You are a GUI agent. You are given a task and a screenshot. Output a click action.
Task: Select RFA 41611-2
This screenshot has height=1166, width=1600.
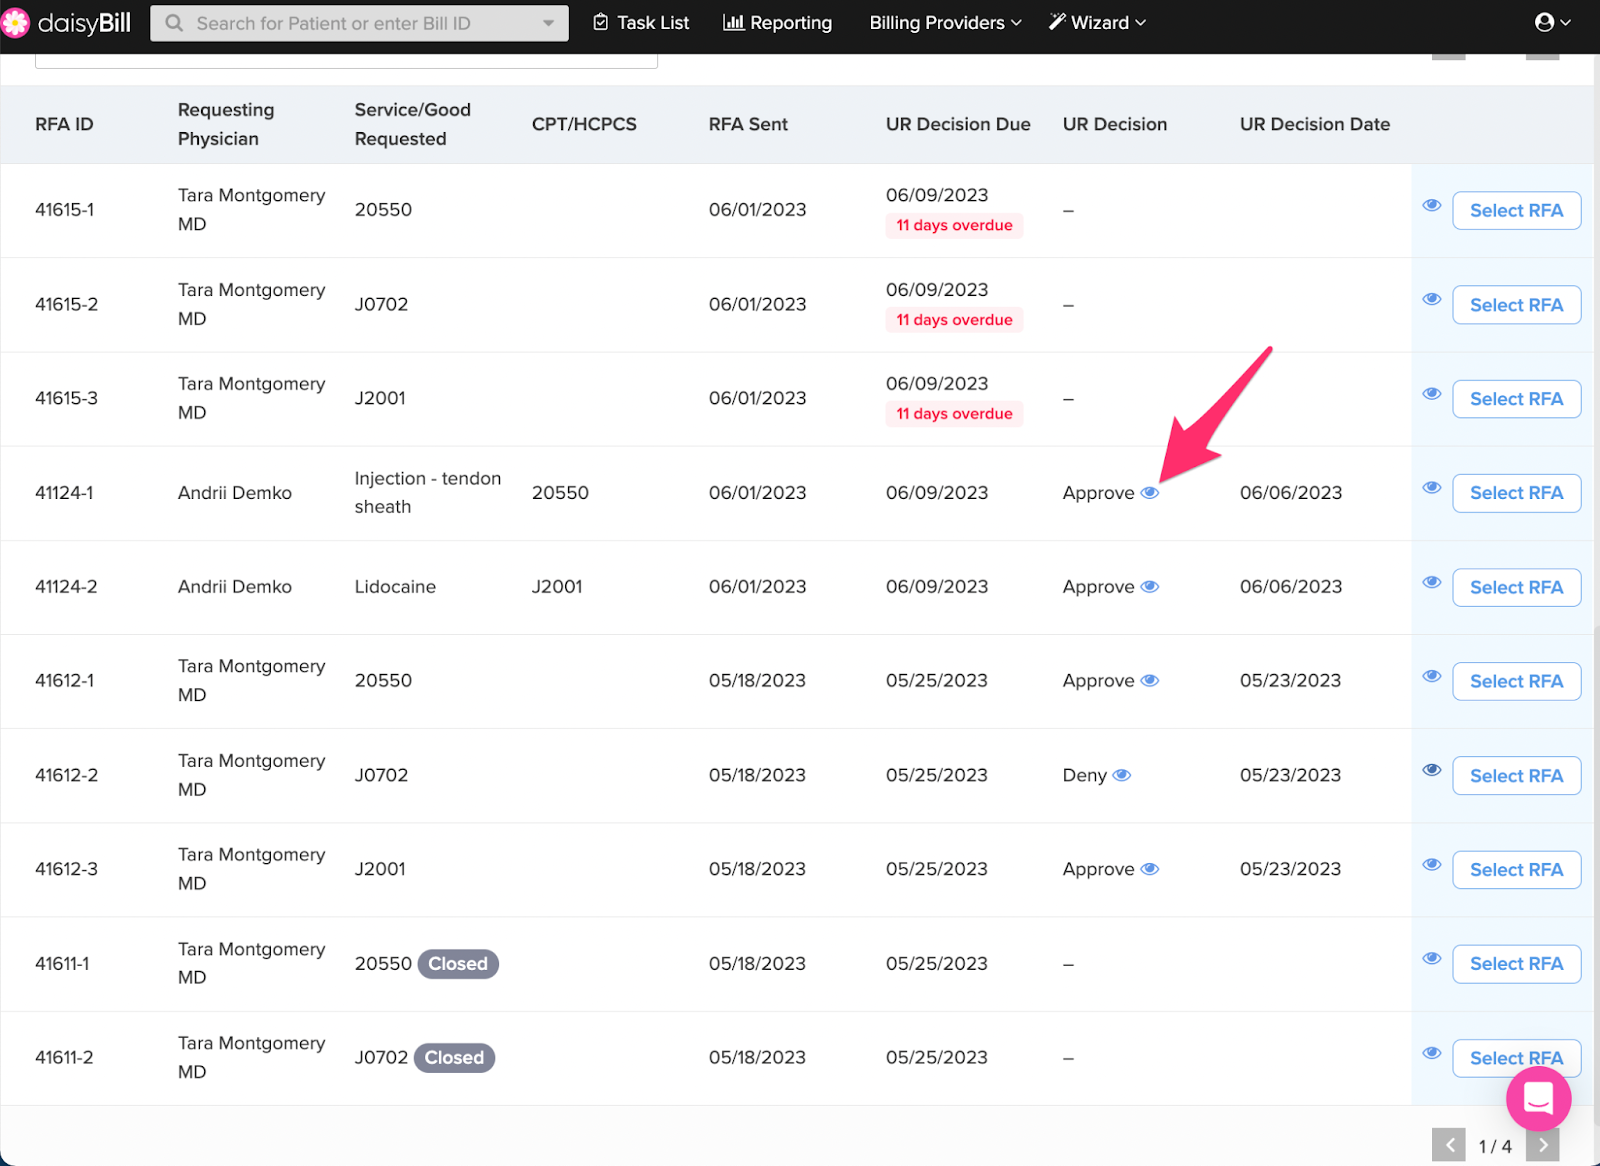(x=1516, y=1058)
